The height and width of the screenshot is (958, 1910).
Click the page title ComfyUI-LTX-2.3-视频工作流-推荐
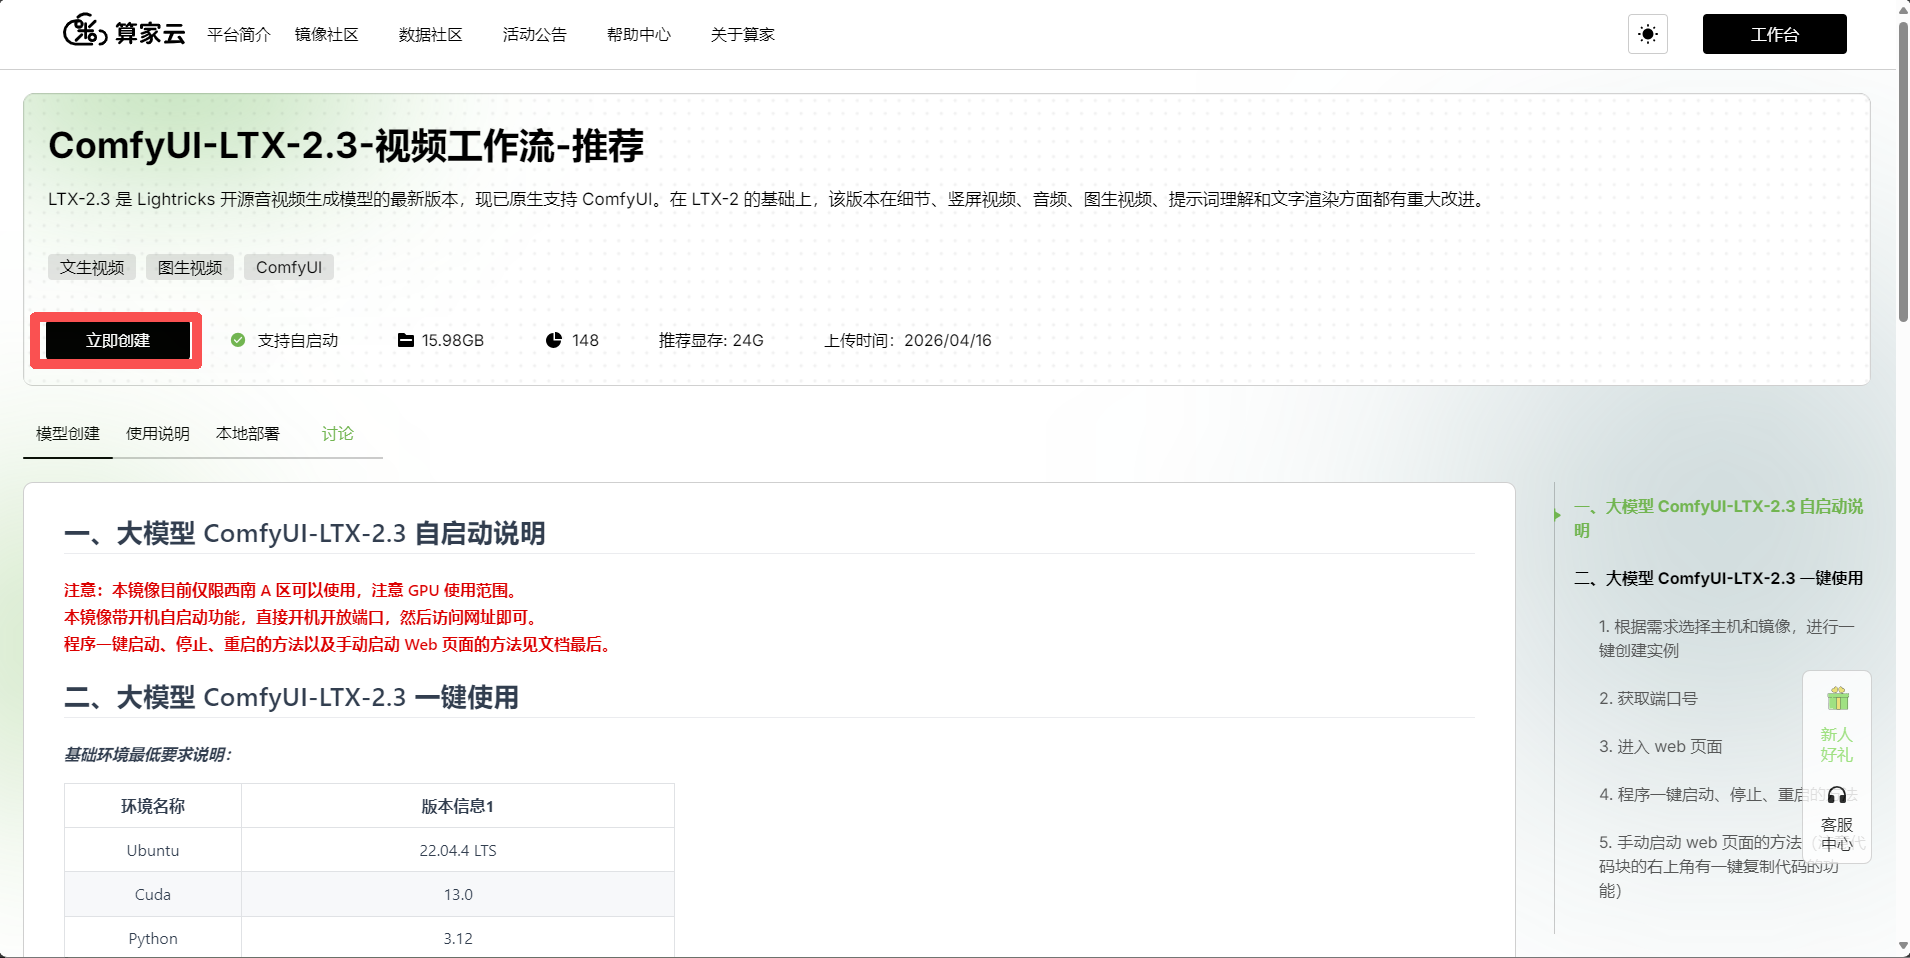click(346, 146)
